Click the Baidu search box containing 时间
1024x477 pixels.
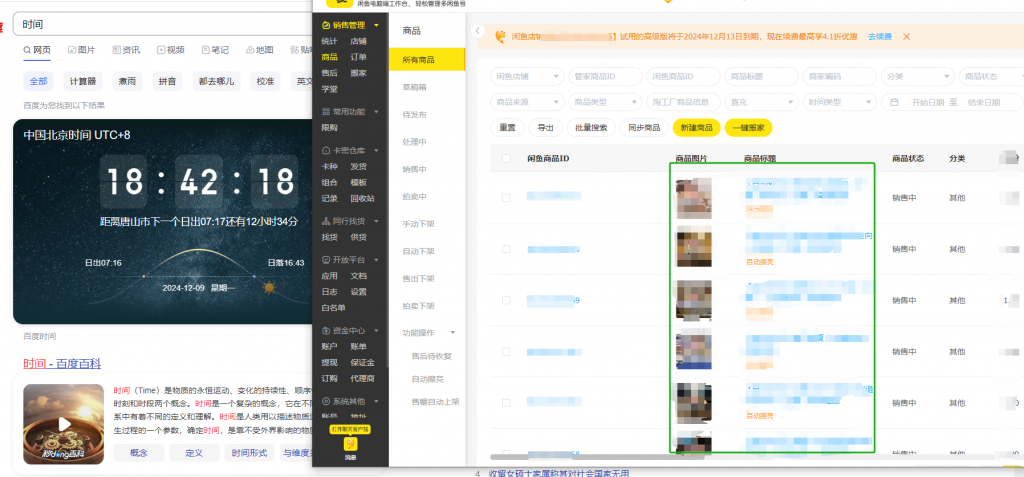(x=162, y=24)
